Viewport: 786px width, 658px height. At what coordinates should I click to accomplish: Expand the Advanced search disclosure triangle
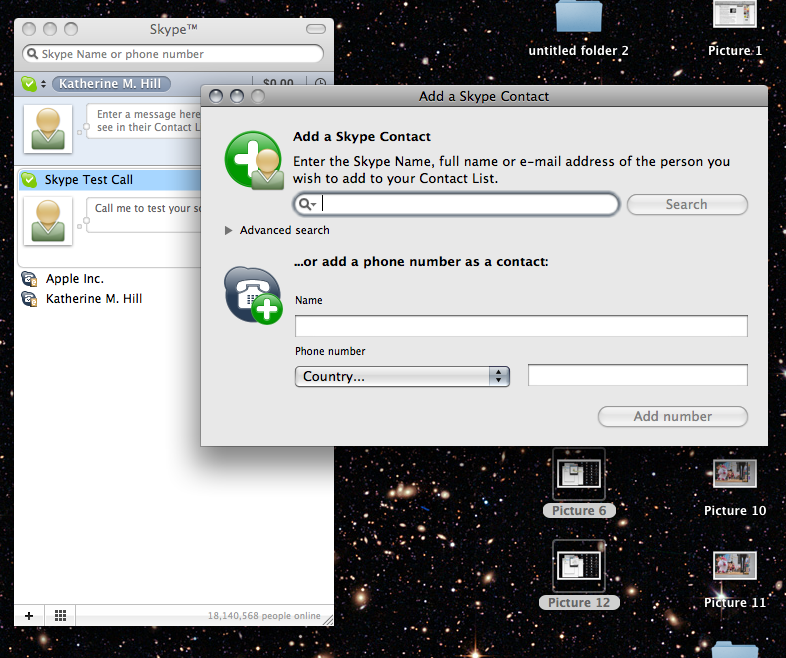[x=229, y=230]
